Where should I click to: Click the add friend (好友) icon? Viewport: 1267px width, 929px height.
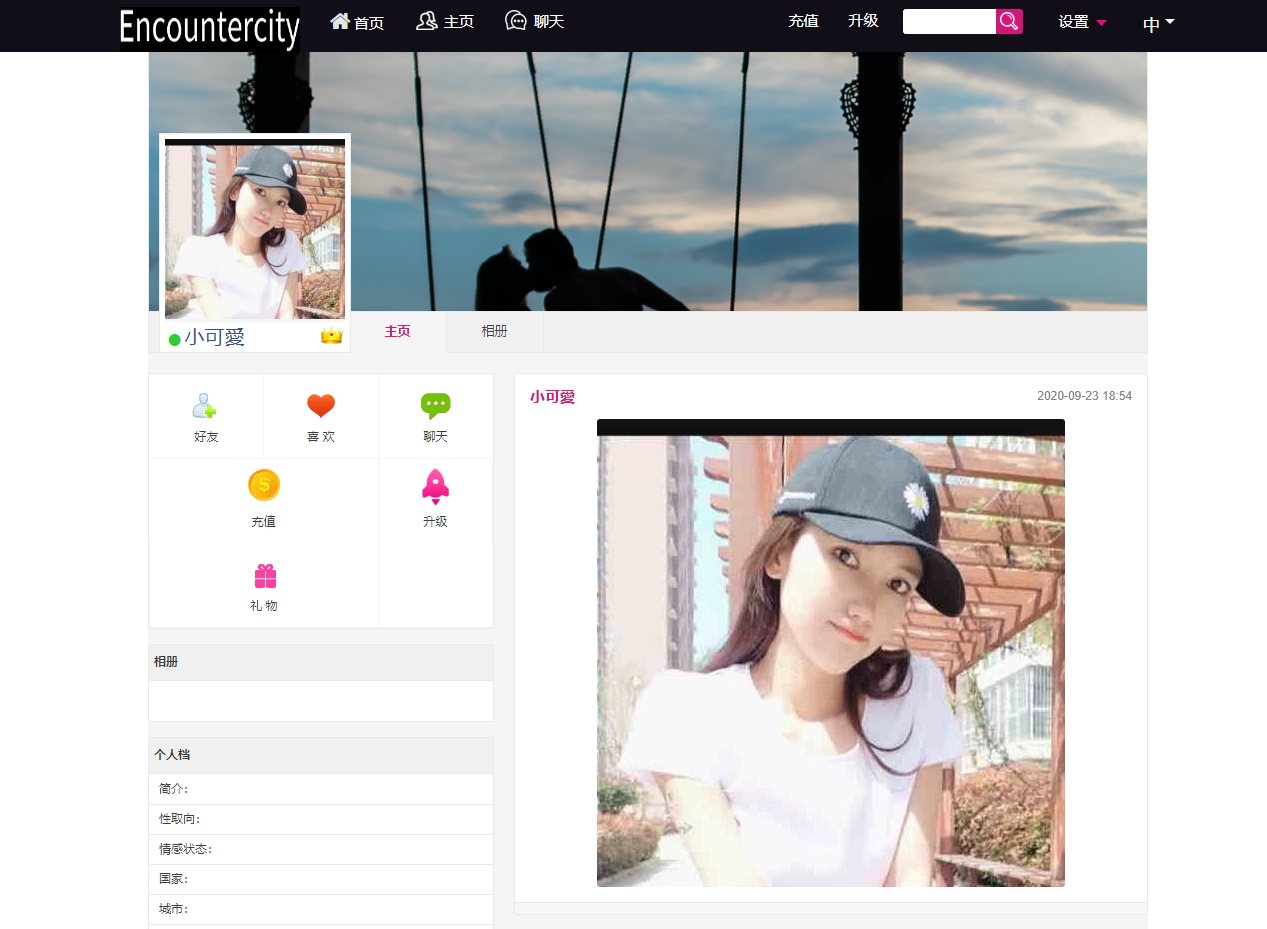click(x=205, y=406)
